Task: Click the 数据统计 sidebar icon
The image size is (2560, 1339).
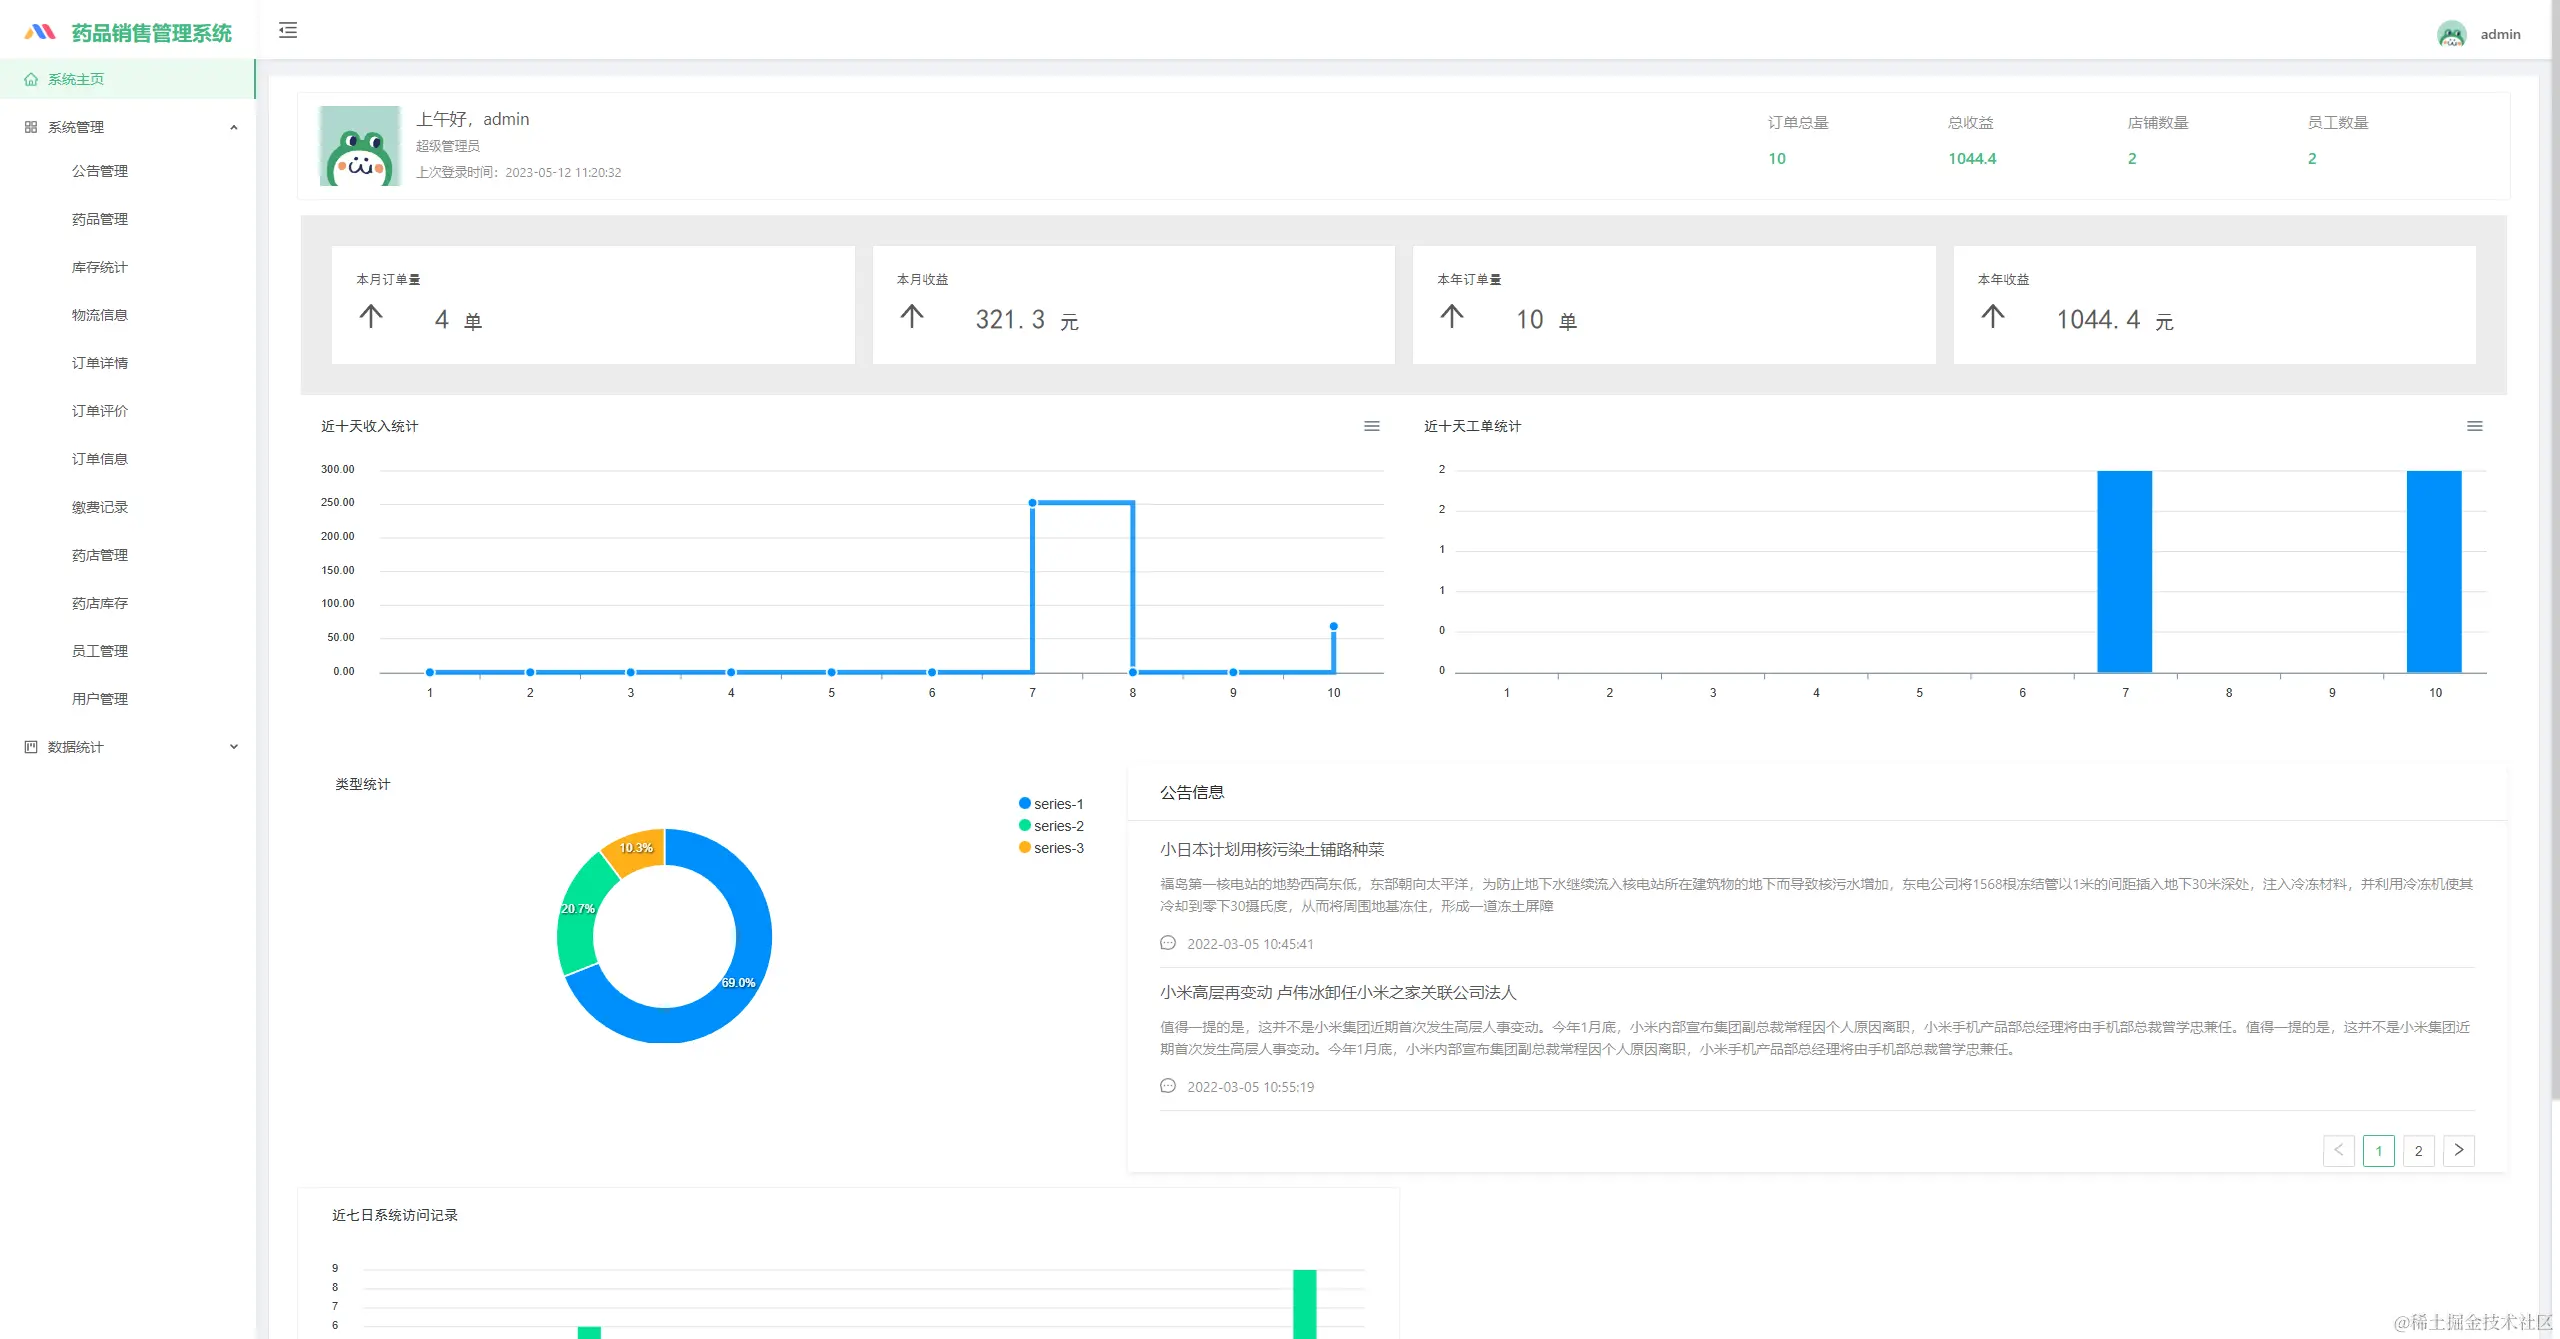Action: [x=31, y=747]
